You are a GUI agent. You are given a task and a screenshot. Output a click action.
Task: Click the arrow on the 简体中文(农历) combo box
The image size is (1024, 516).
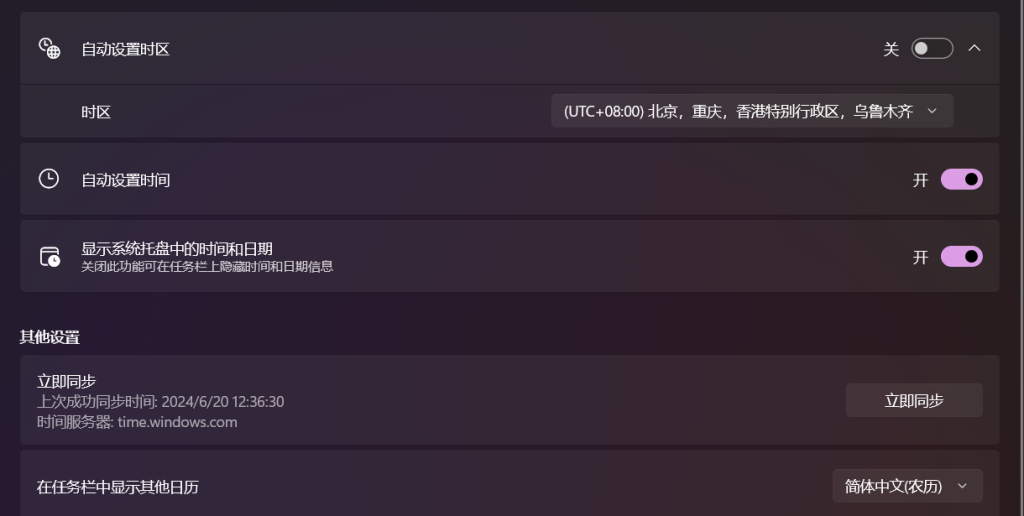tap(962, 486)
